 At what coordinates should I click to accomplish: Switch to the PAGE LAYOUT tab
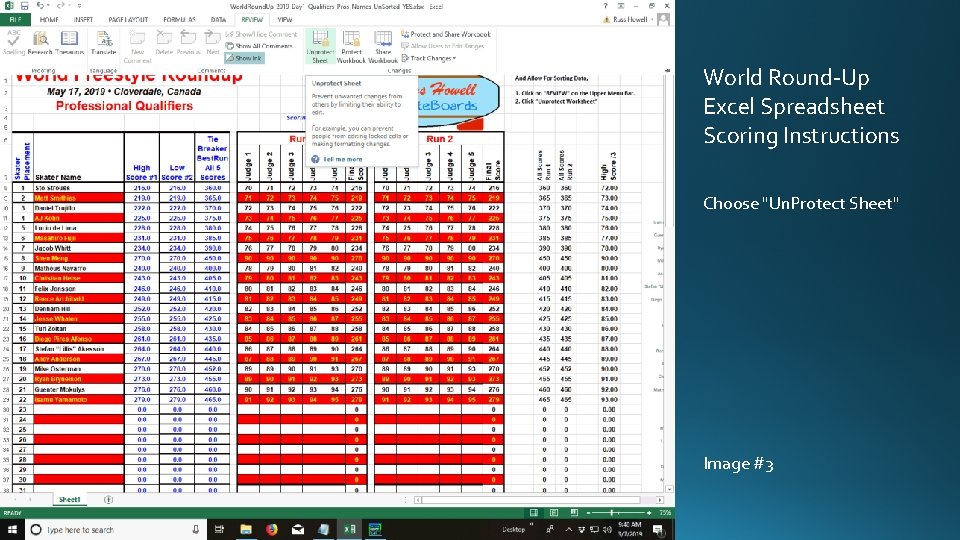[x=128, y=20]
